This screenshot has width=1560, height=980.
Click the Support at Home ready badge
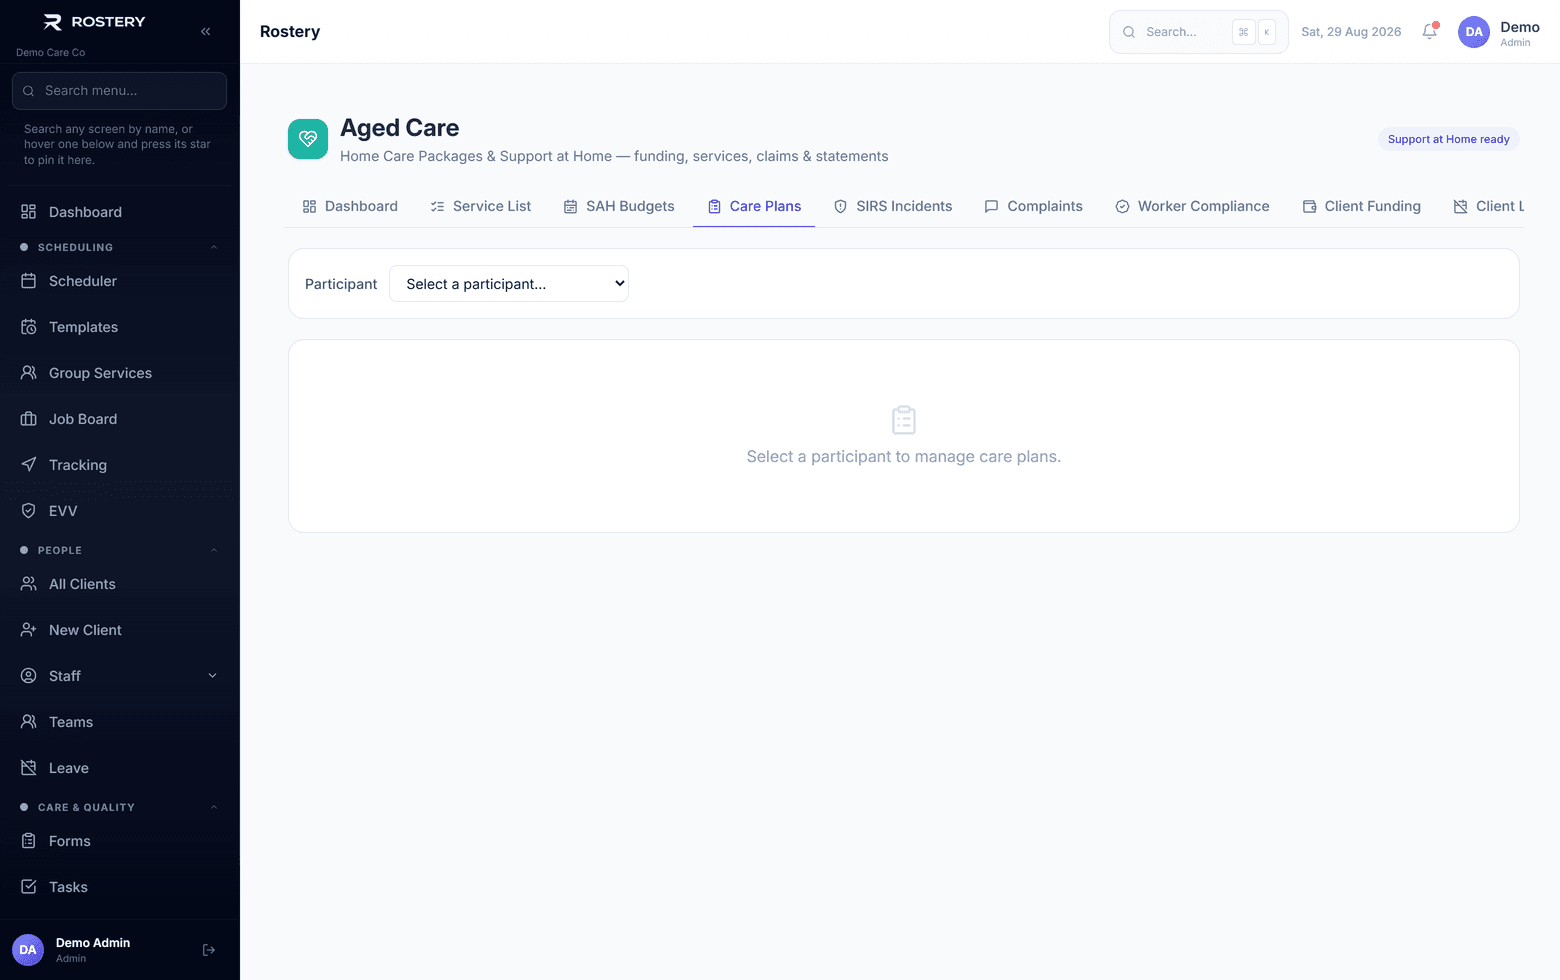(x=1448, y=139)
